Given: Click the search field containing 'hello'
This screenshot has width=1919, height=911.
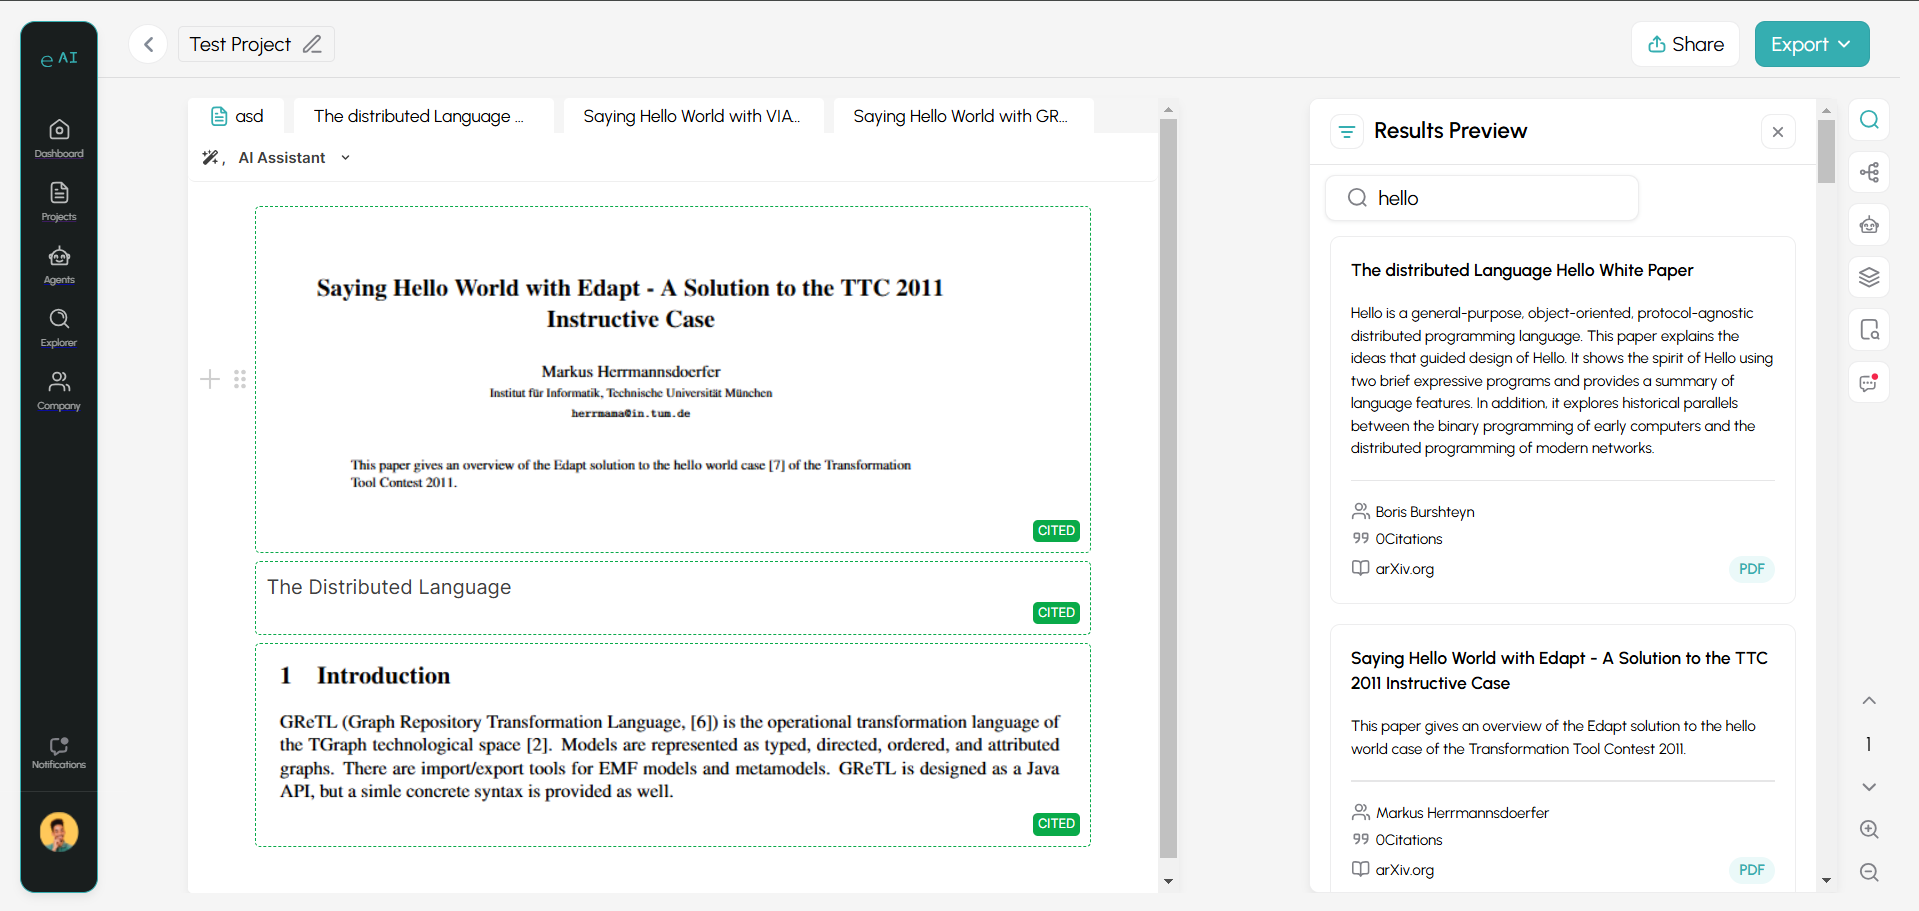Looking at the screenshot, I should (x=1481, y=198).
